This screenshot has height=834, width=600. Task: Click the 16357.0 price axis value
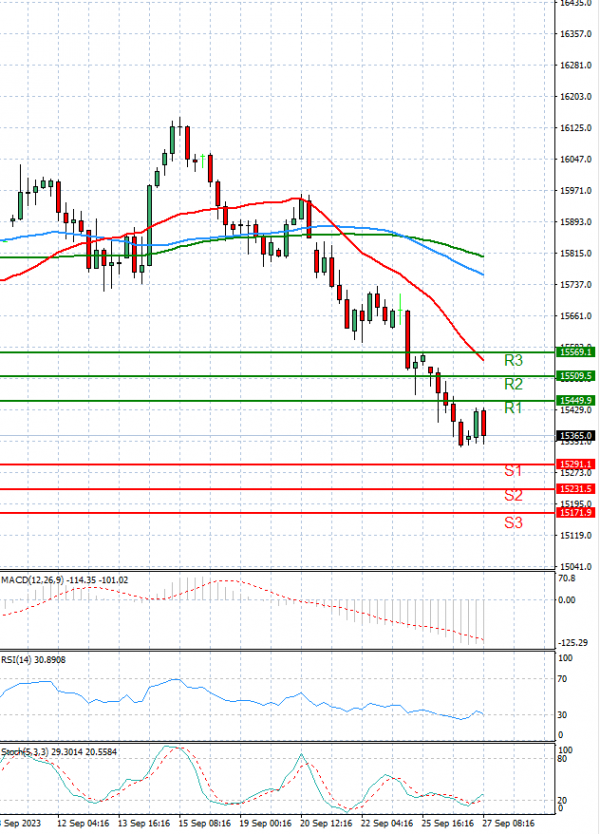[576, 34]
